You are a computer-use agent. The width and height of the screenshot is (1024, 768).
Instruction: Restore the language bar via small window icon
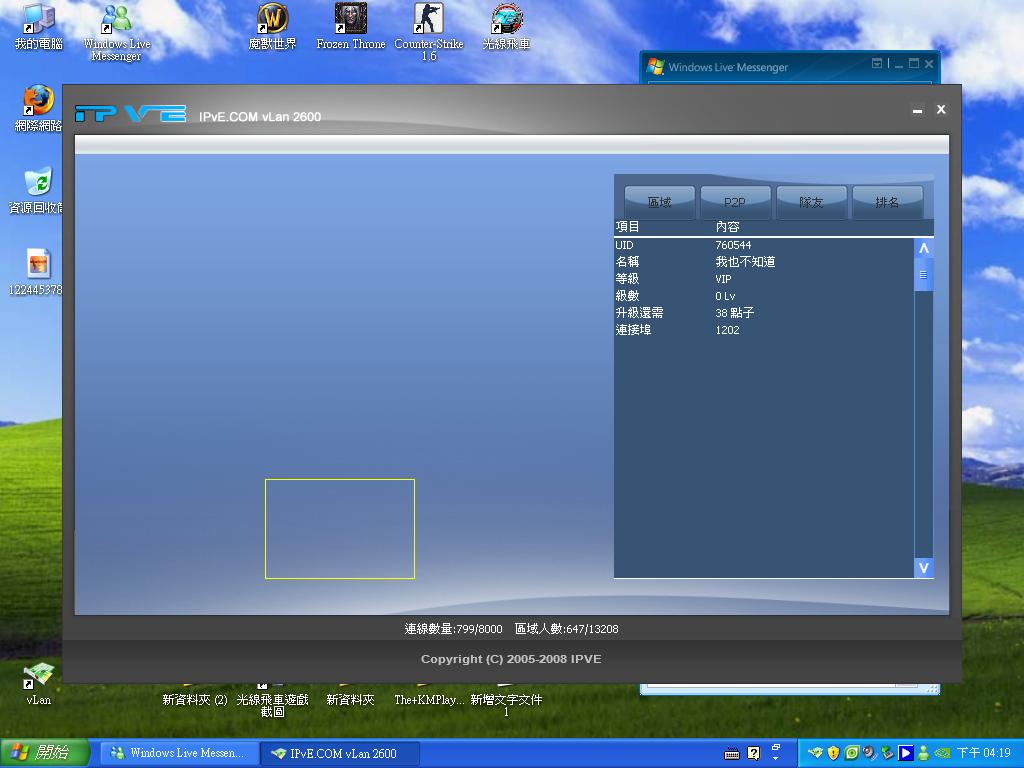tap(776, 747)
